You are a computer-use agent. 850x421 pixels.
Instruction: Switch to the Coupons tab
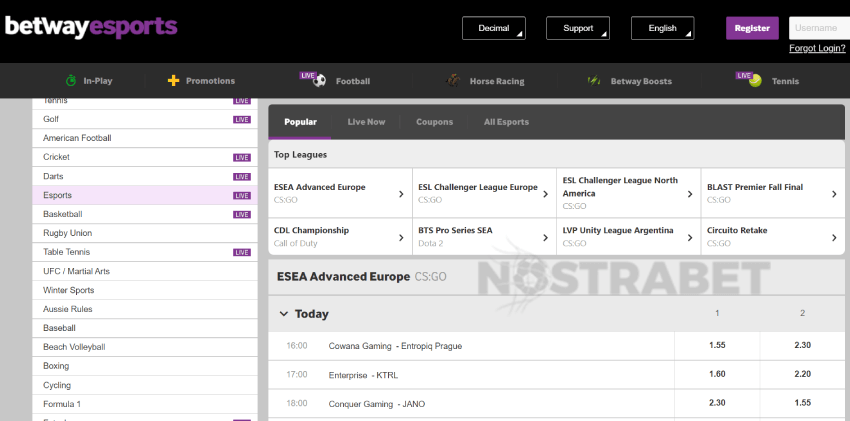pyautogui.click(x=434, y=122)
